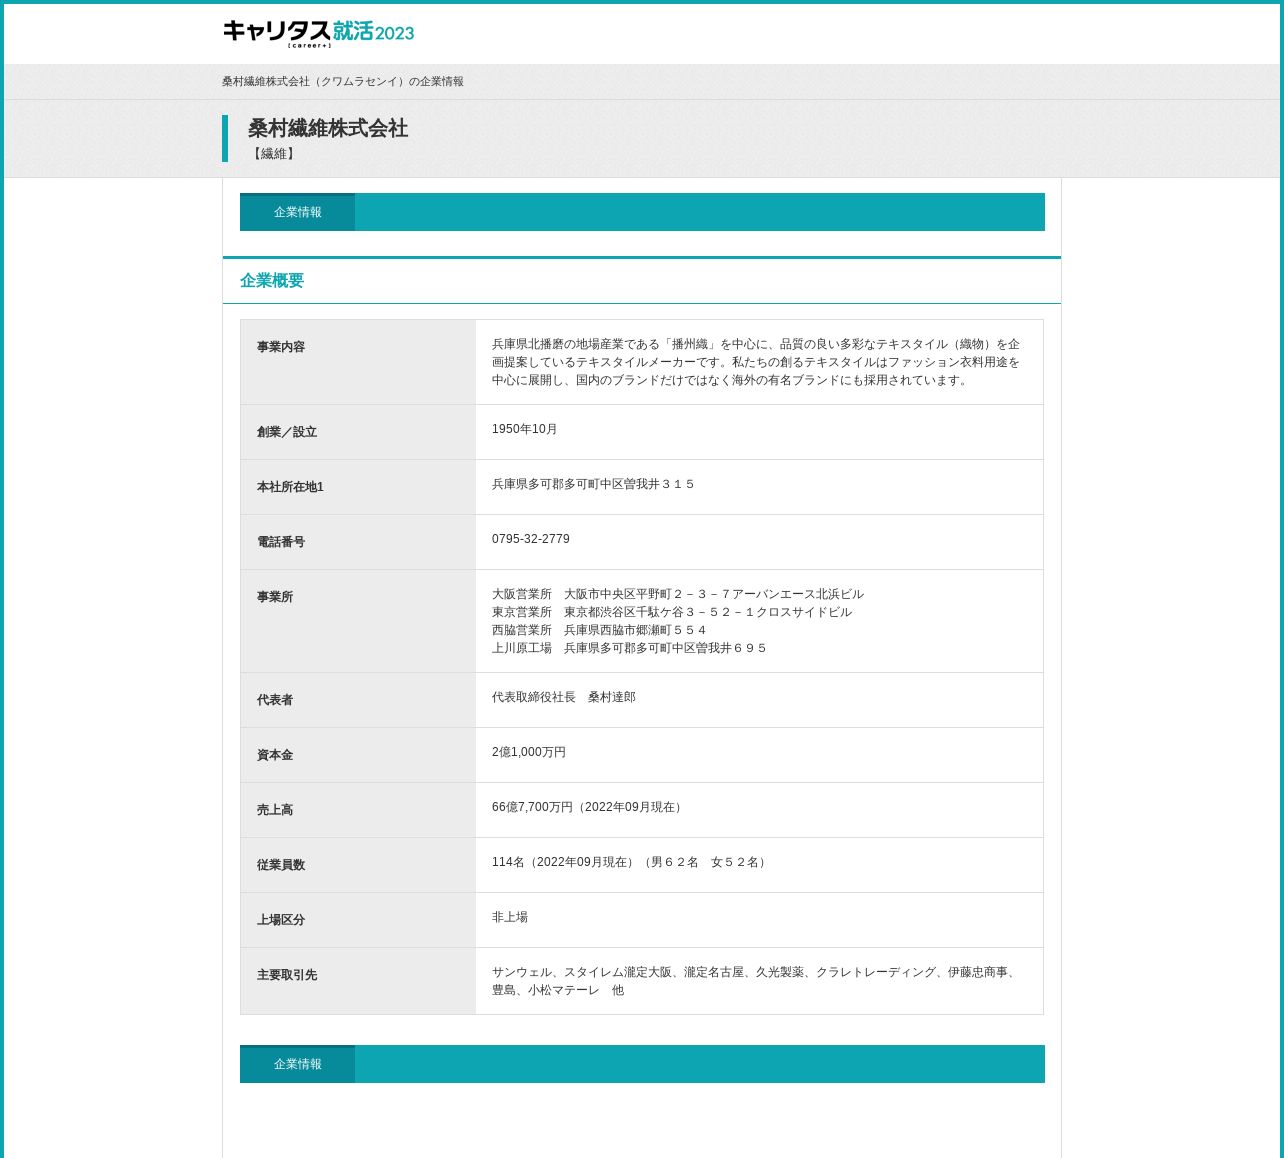The width and height of the screenshot is (1284, 1158).
Task: Click the 本社所在地1 row label
Action: [x=290, y=487]
